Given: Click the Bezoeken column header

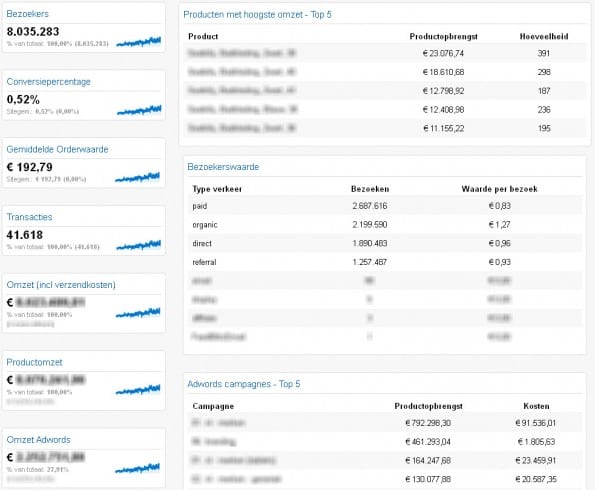Looking at the screenshot, I should pyautogui.click(x=370, y=189).
